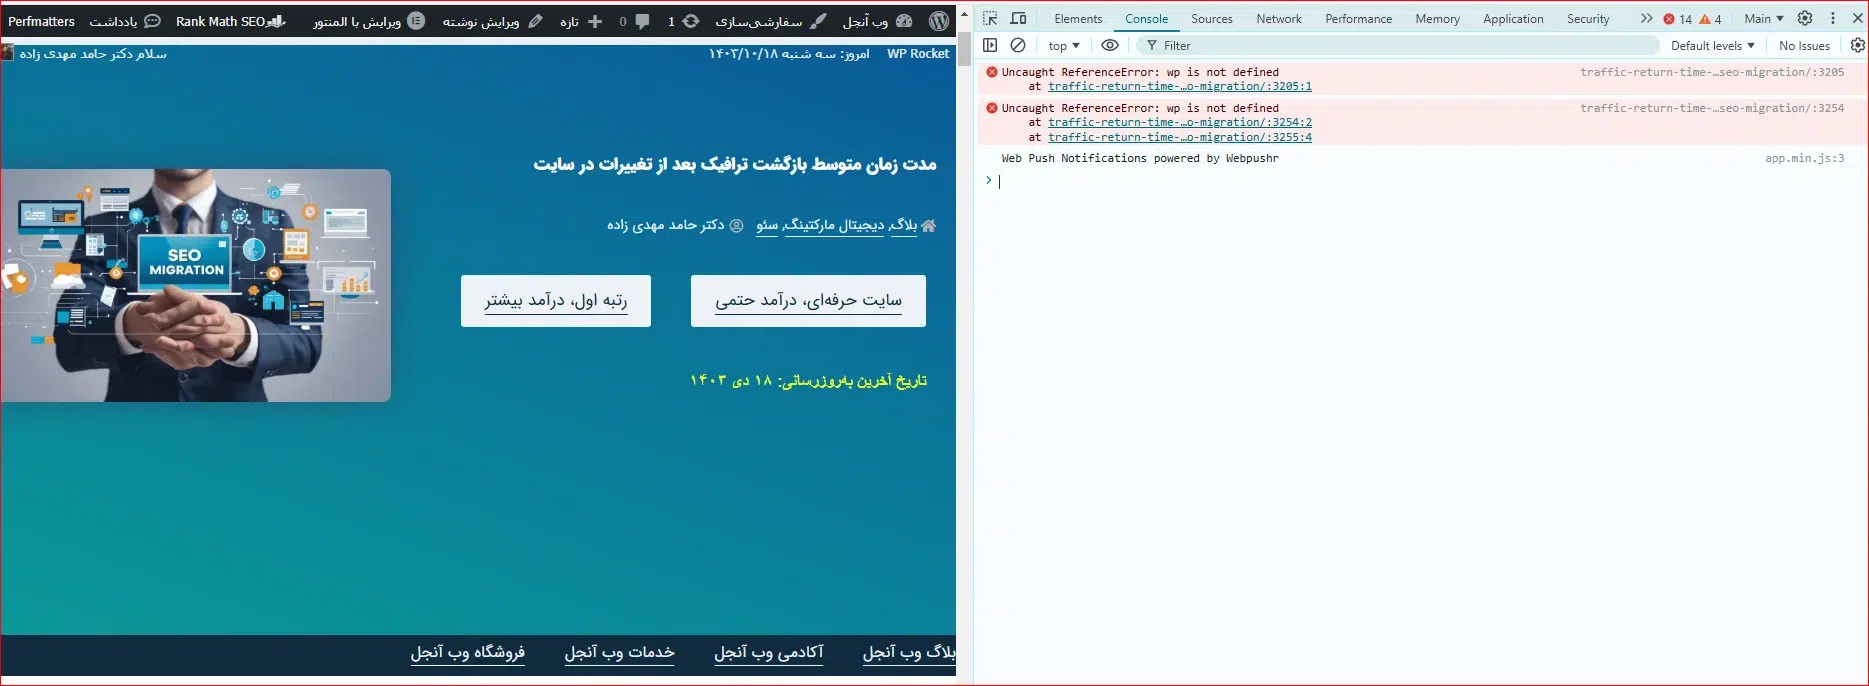Expand the Default levels dropdown

[x=1712, y=46]
